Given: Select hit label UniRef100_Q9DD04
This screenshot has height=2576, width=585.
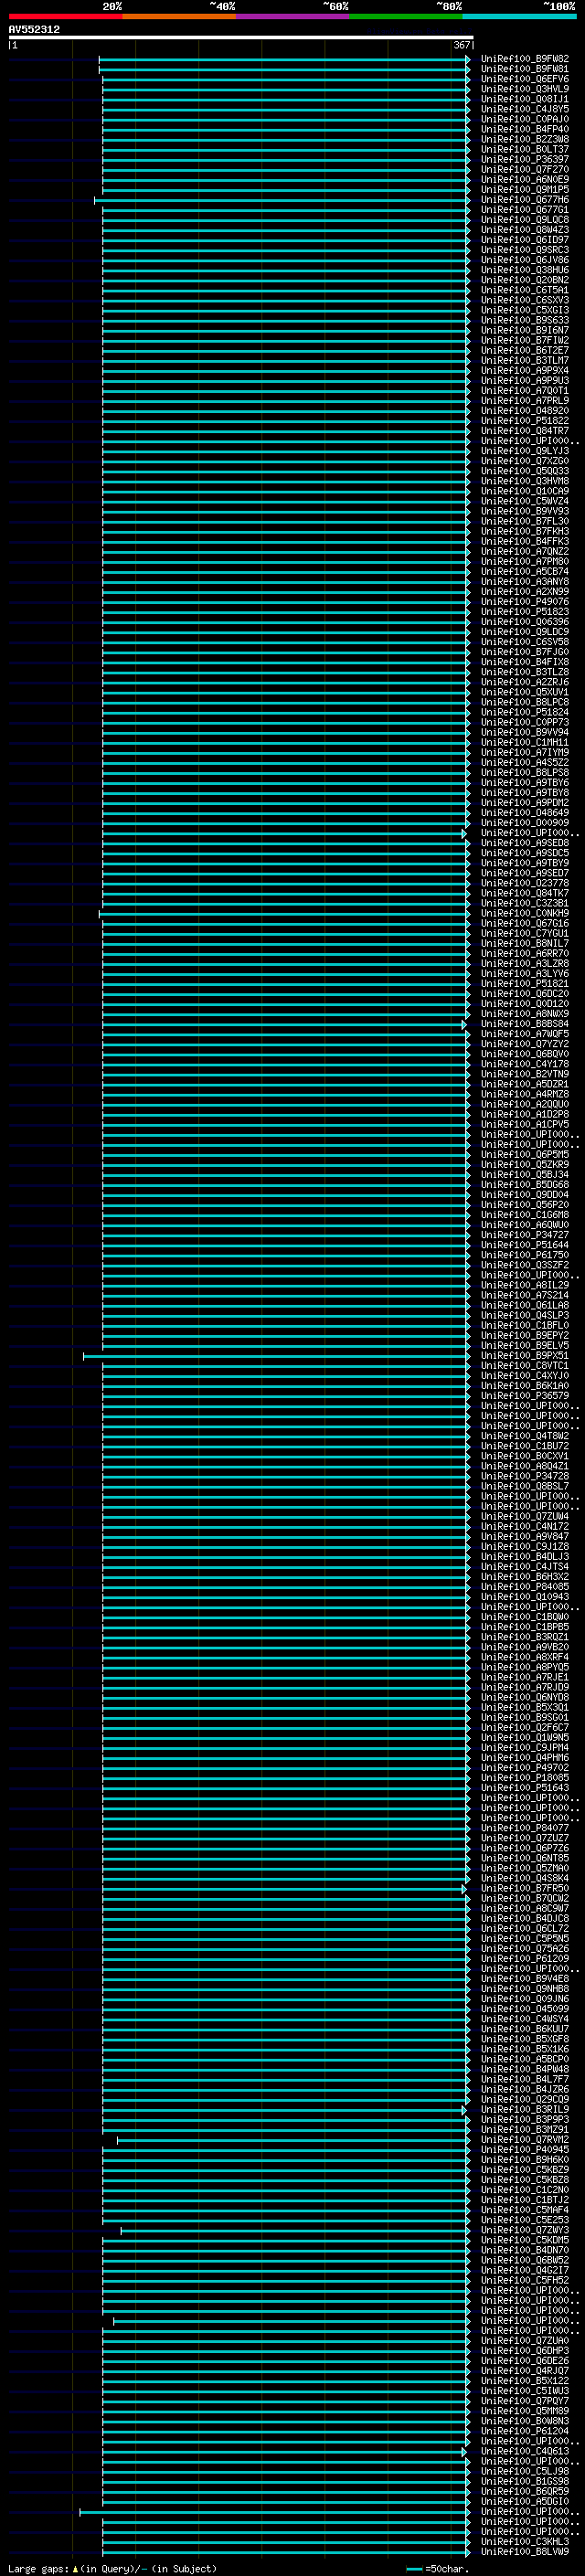Looking at the screenshot, I should pyautogui.click(x=525, y=1195).
